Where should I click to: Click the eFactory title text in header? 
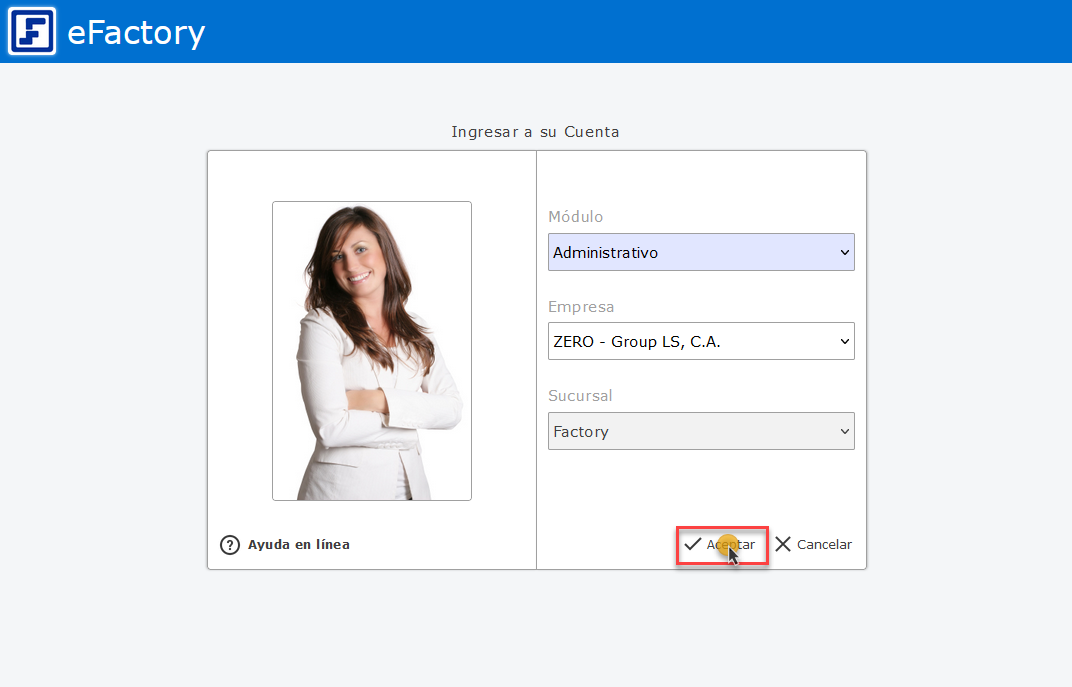click(x=136, y=32)
